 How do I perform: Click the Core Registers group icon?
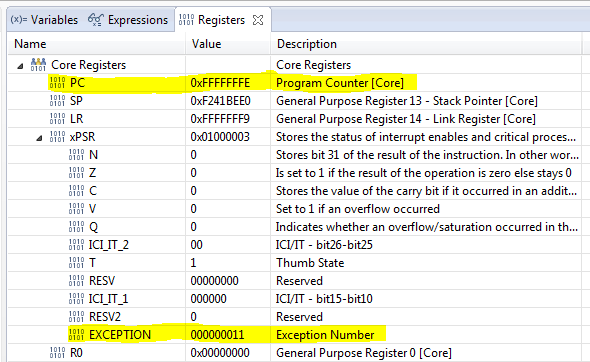click(x=38, y=65)
